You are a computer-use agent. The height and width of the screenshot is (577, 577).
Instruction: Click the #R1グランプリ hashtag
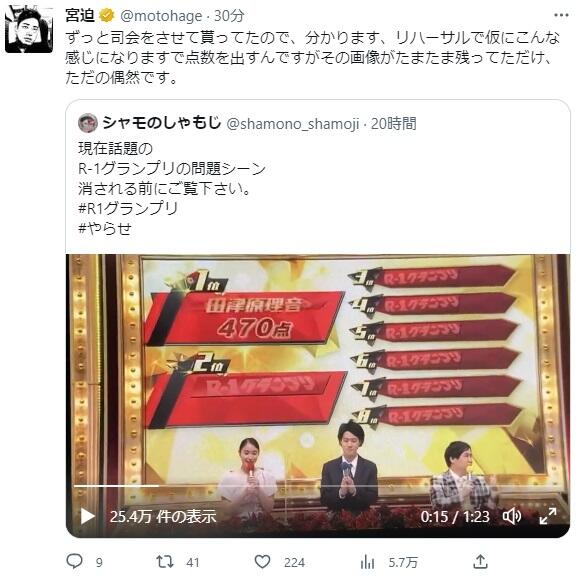[128, 208]
